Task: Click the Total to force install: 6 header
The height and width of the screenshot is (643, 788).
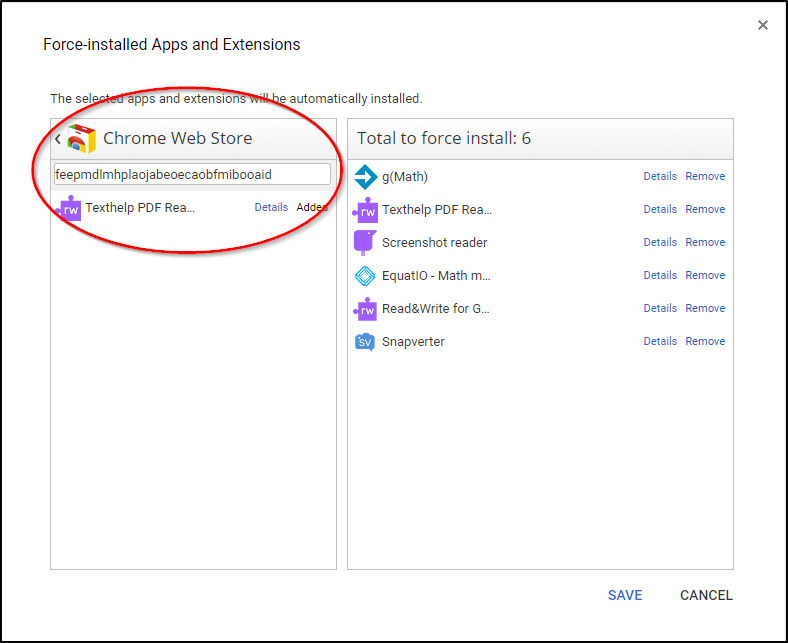Action: (x=444, y=138)
